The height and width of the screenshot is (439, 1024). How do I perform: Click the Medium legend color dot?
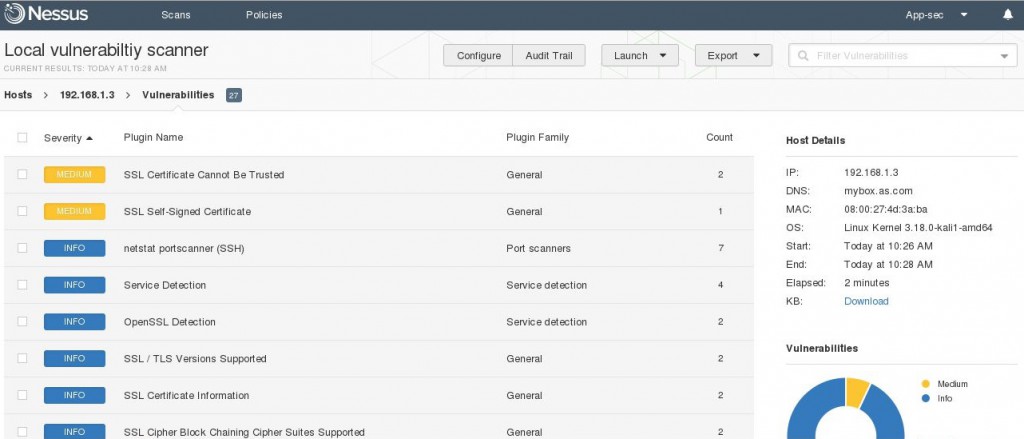point(925,384)
